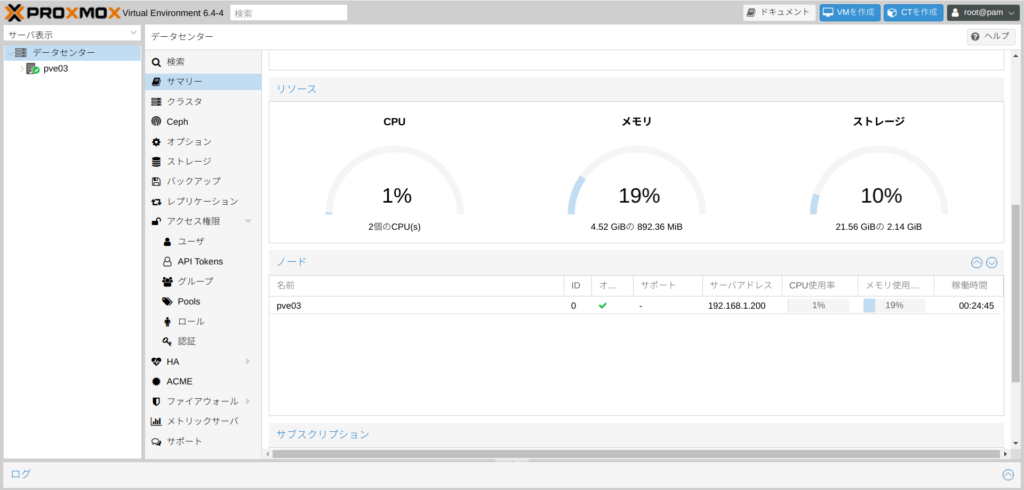Screen dimensions: 1024x490
Task: Click the heartbeat icon beside HA
Action: (x=156, y=361)
